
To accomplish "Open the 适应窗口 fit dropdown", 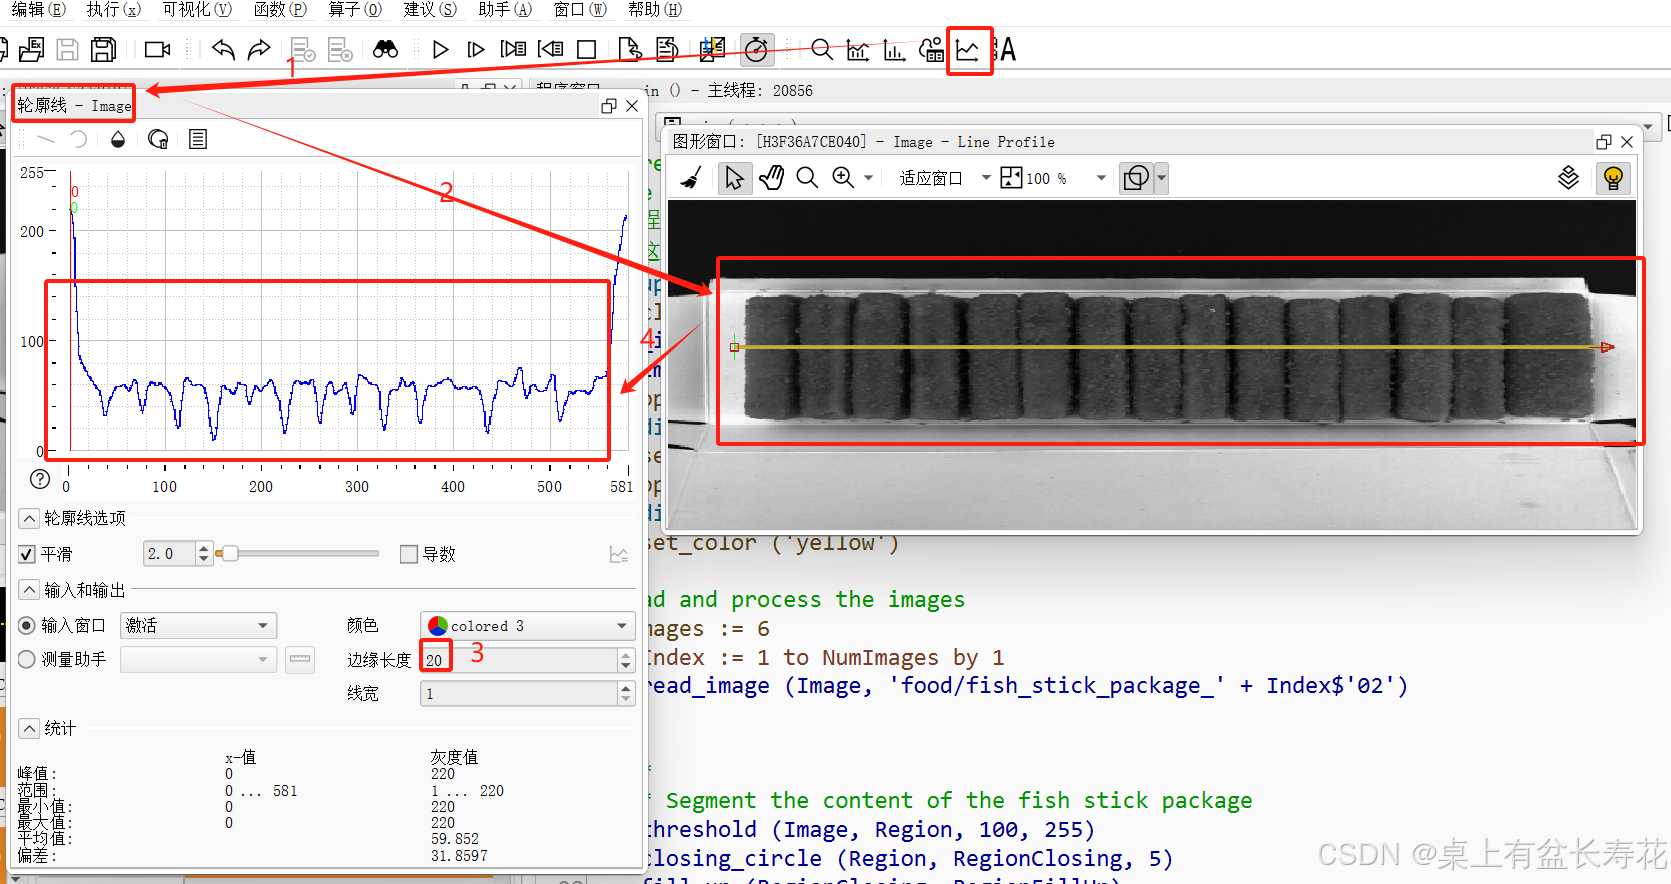I will (944, 178).
